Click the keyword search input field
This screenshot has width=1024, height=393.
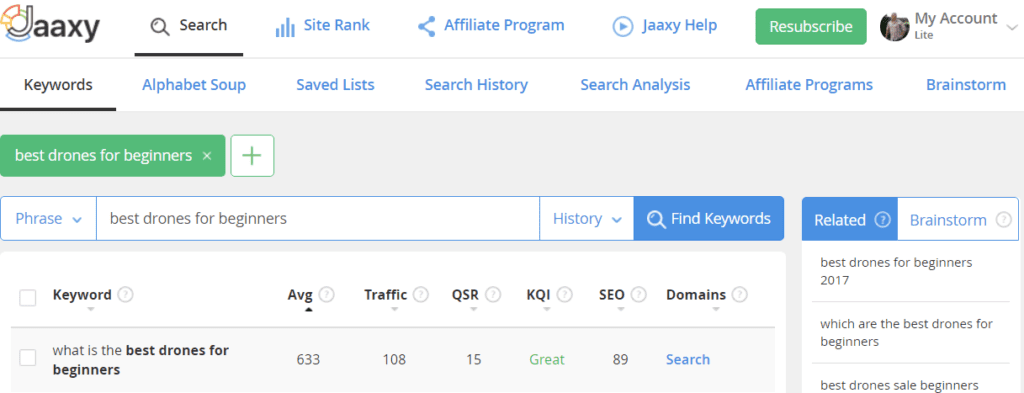click(318, 219)
